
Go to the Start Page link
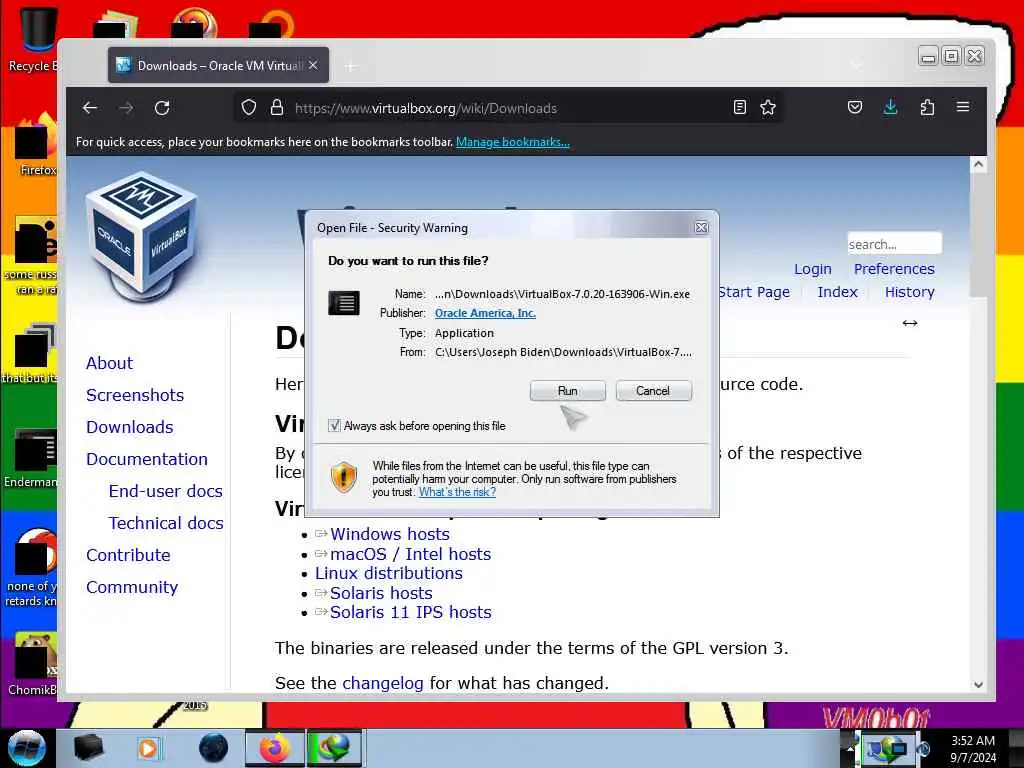[x=754, y=292]
